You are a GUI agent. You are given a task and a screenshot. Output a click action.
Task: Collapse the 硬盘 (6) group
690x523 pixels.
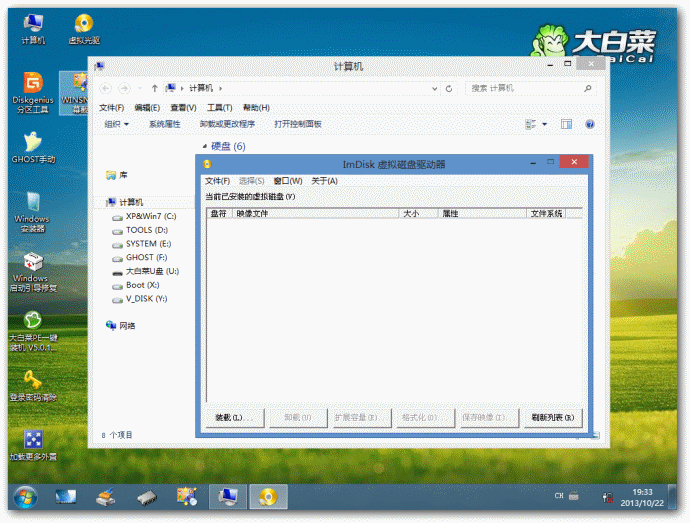coord(204,146)
